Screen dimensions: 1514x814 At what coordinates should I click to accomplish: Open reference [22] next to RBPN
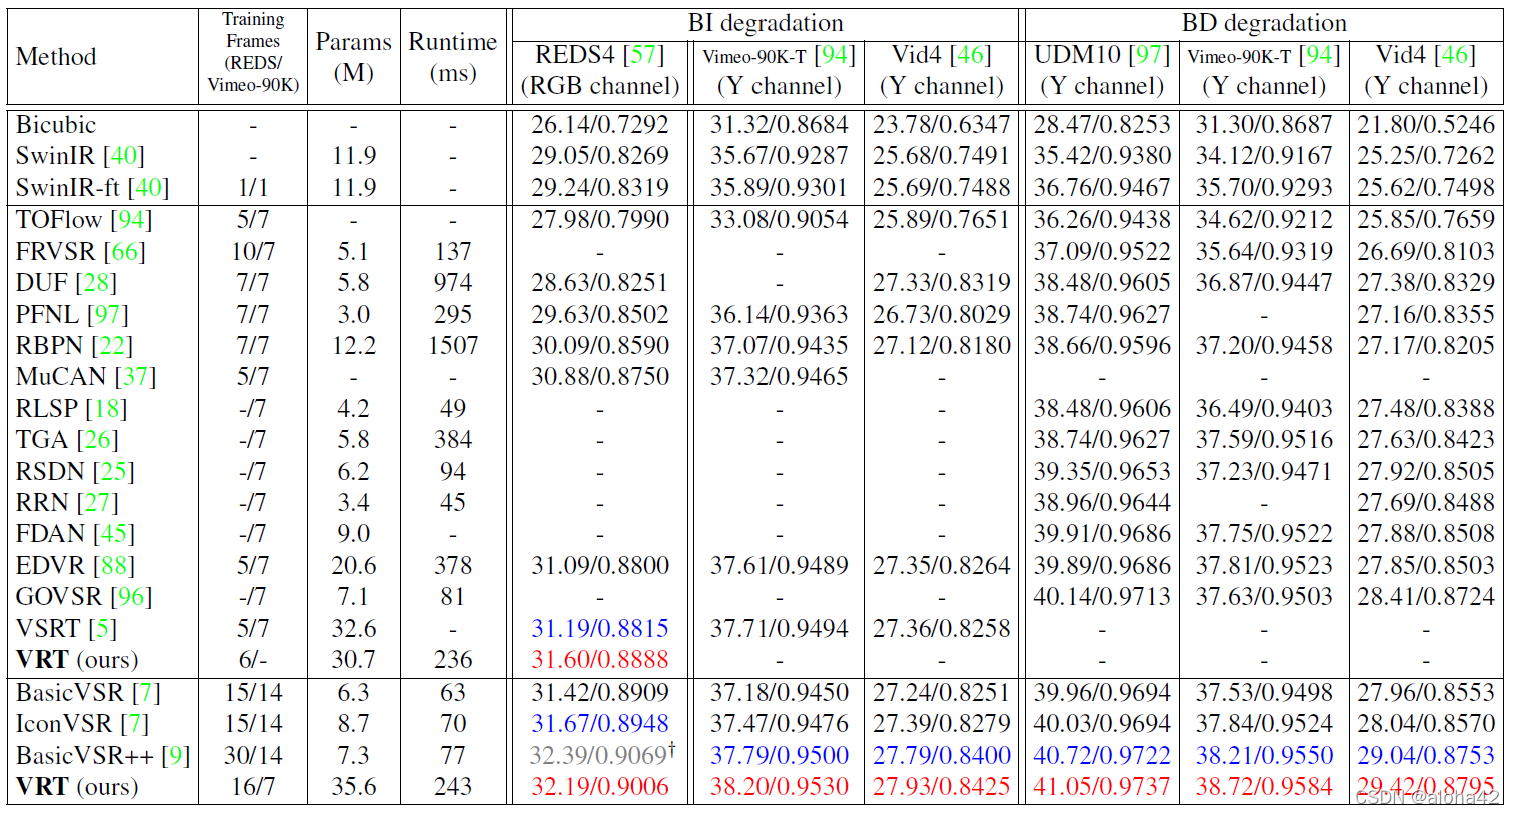(x=112, y=346)
